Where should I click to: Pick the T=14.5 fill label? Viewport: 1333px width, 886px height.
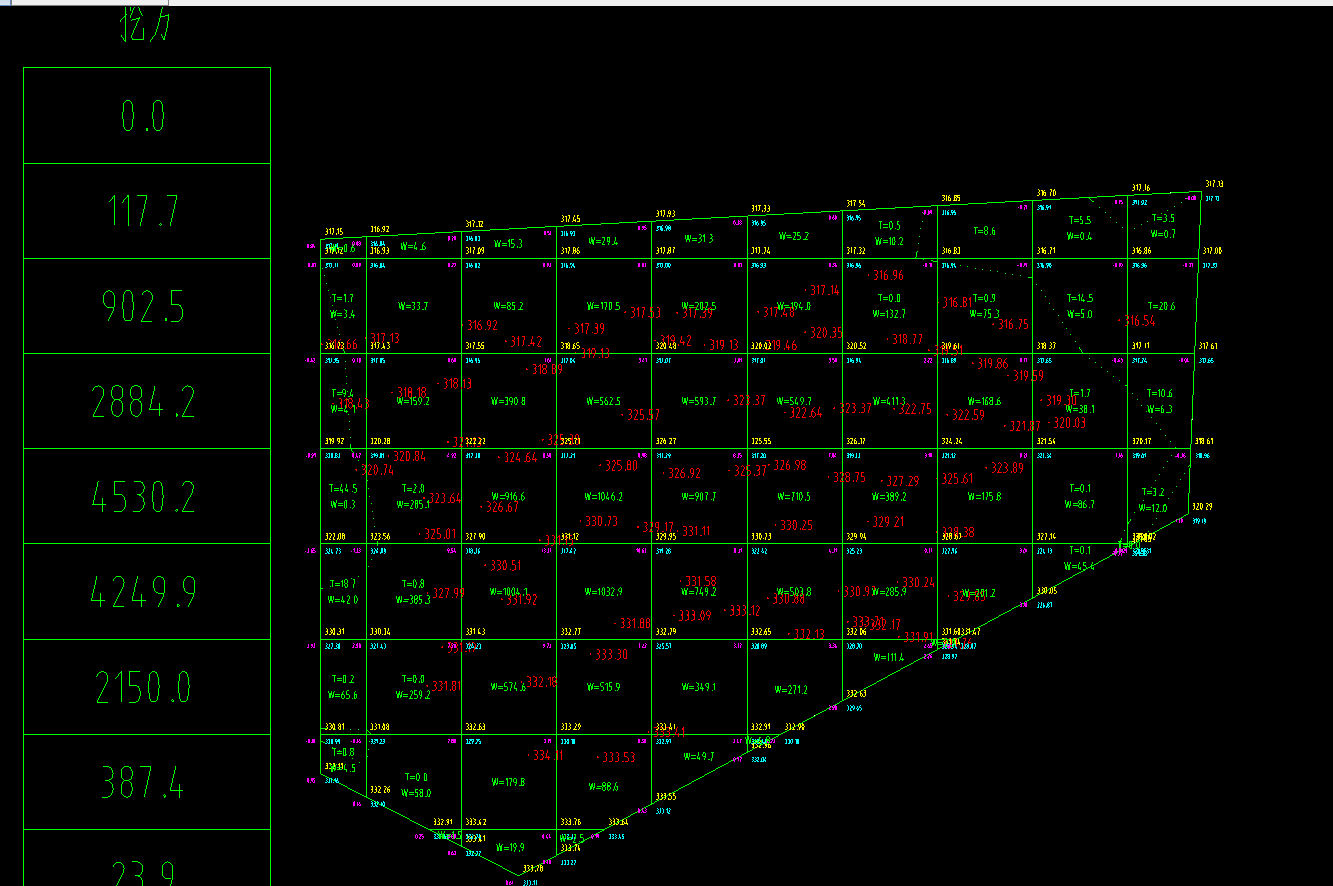pyautogui.click(x=1079, y=298)
